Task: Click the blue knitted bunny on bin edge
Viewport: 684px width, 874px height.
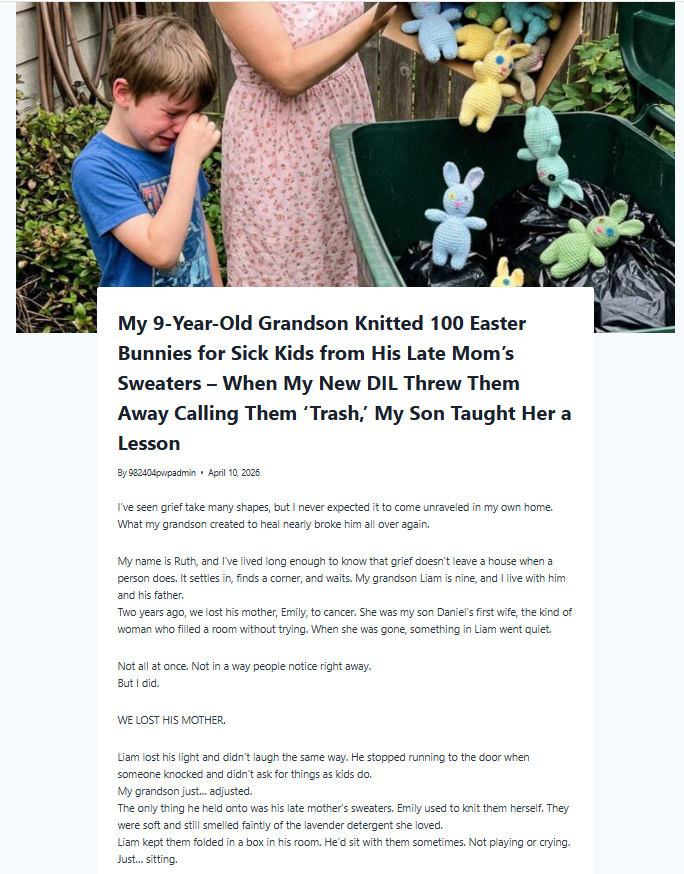Action: pyautogui.click(x=455, y=215)
